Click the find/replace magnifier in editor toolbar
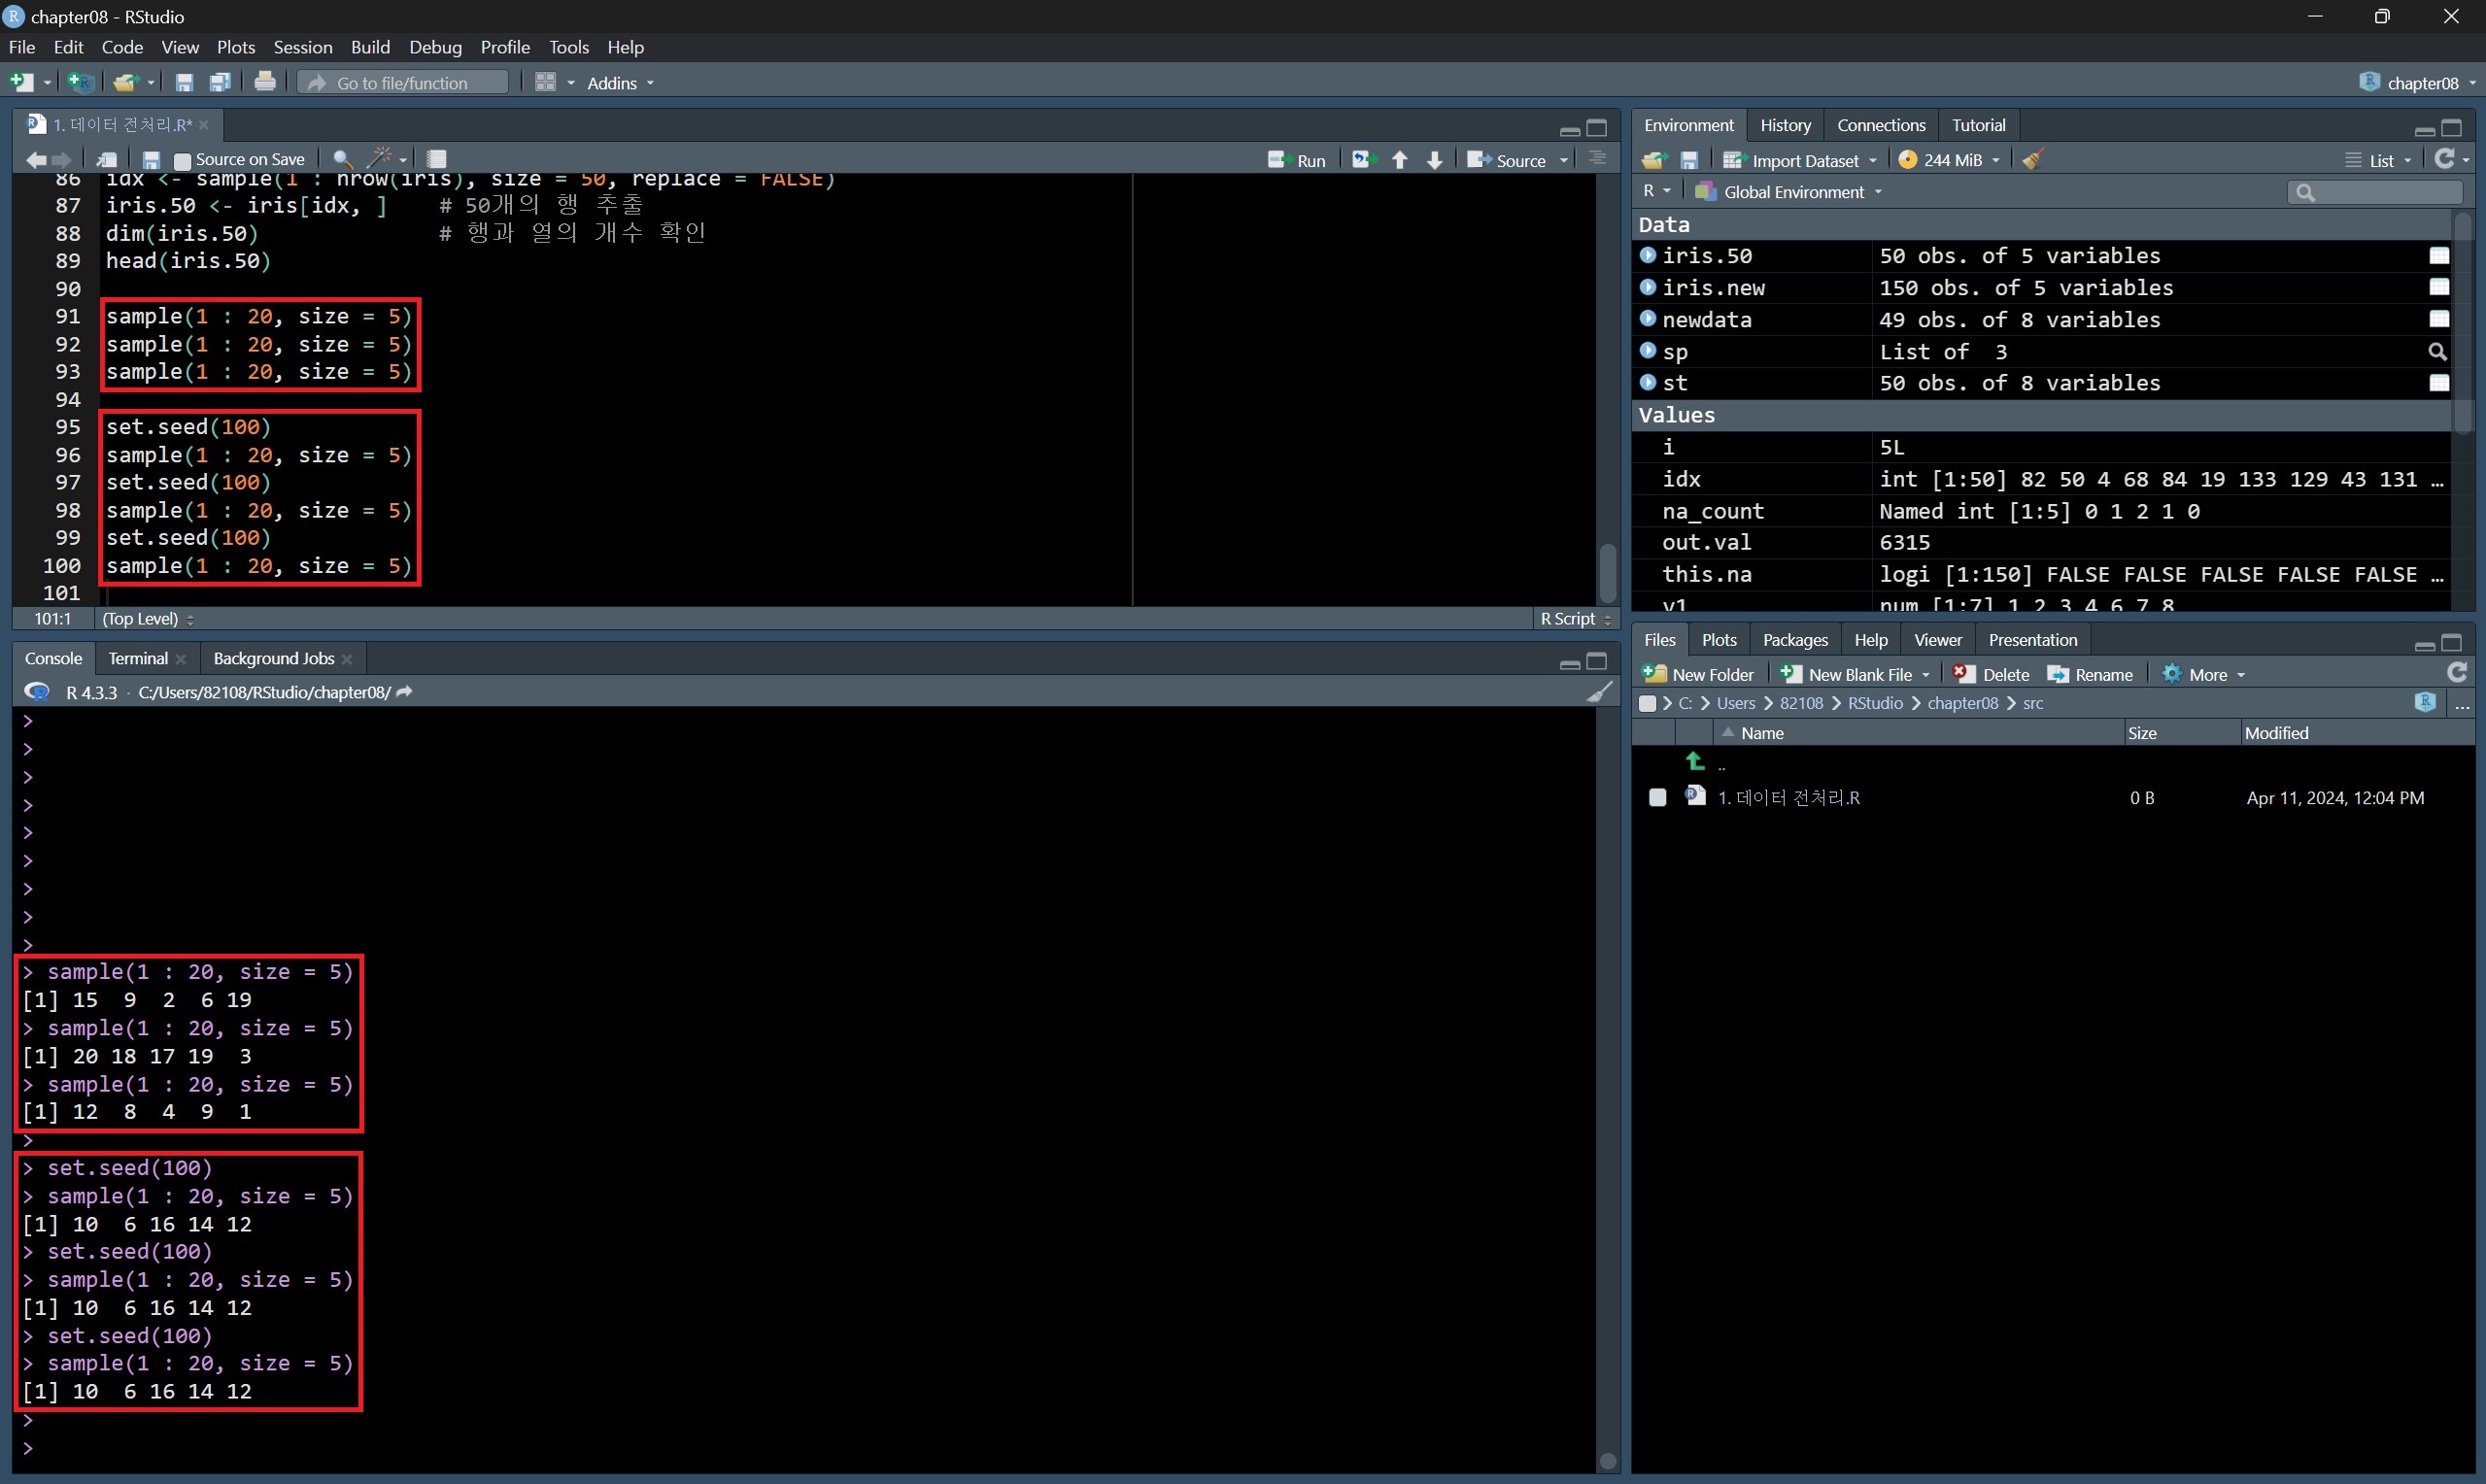 tap(342, 159)
